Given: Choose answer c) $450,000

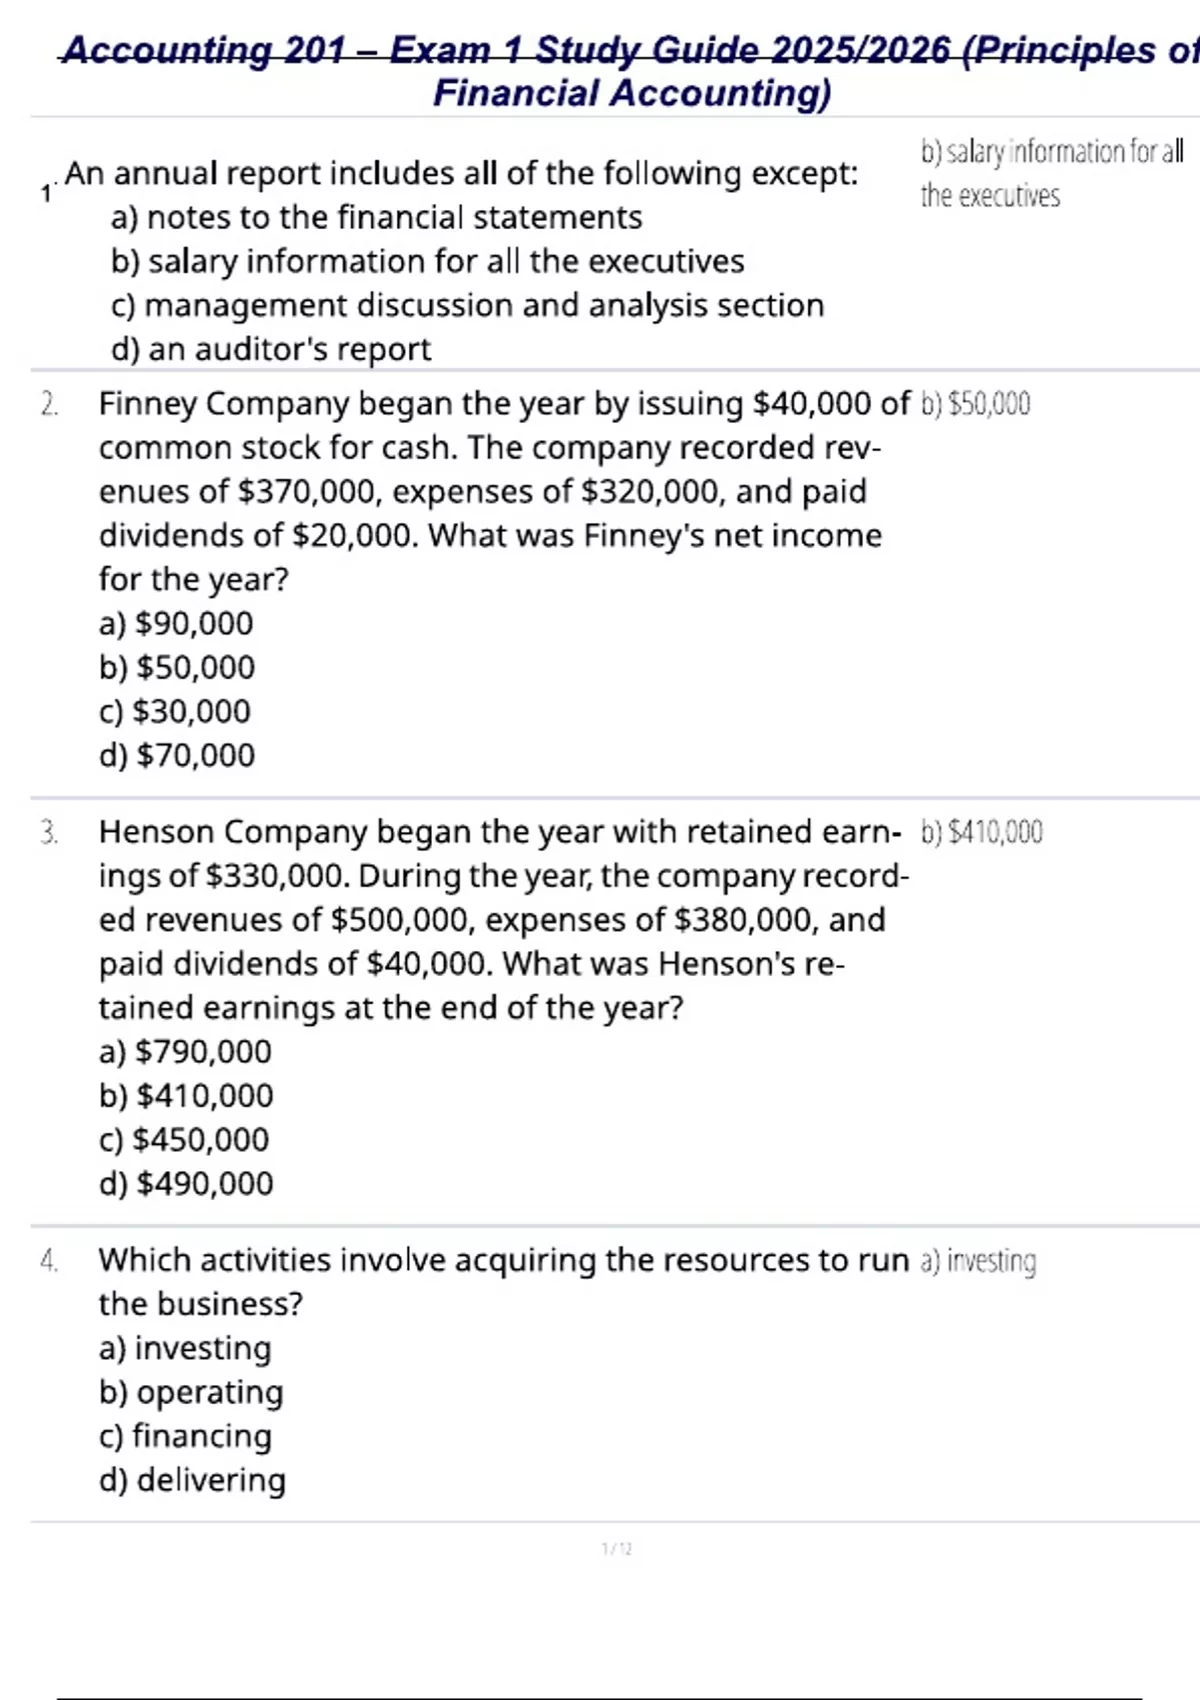Looking at the screenshot, I should [184, 1139].
